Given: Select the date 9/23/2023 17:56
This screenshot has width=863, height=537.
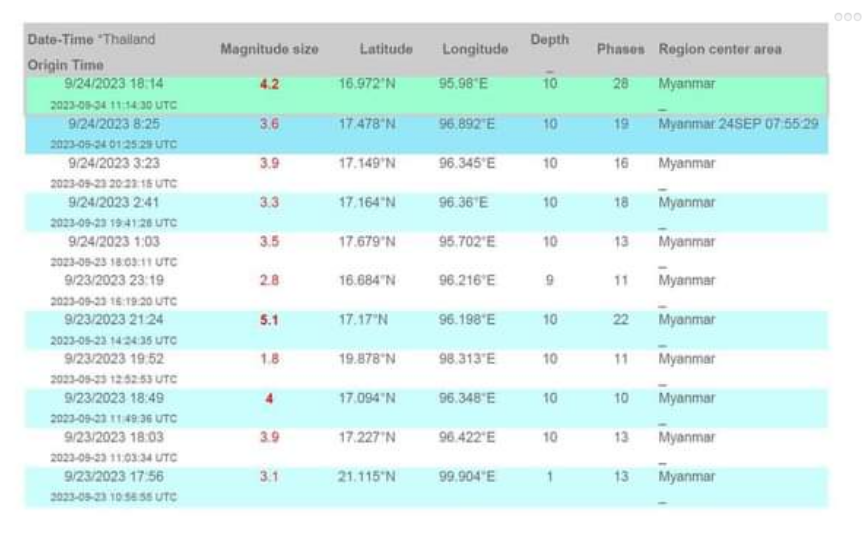Looking at the screenshot, I should [114, 476].
